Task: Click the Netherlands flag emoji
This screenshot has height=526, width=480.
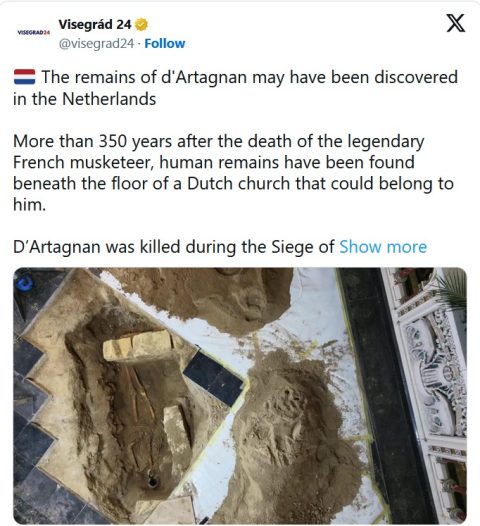Action: click(x=24, y=77)
